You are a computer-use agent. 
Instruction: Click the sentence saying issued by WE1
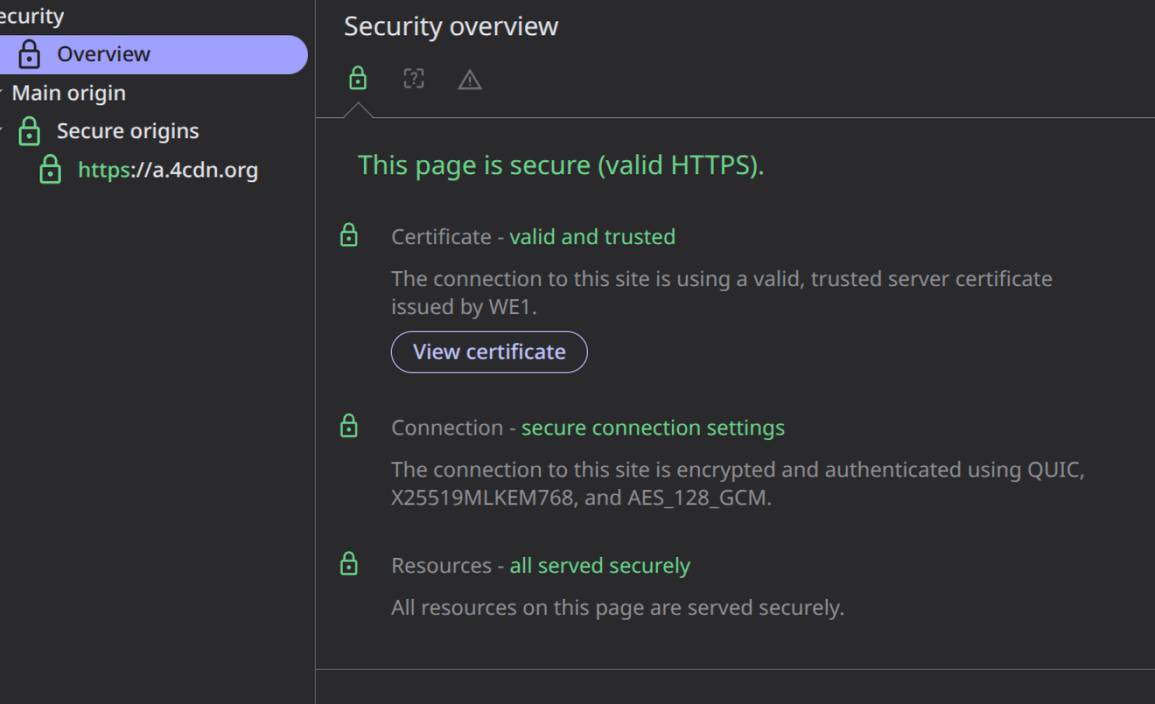point(722,292)
